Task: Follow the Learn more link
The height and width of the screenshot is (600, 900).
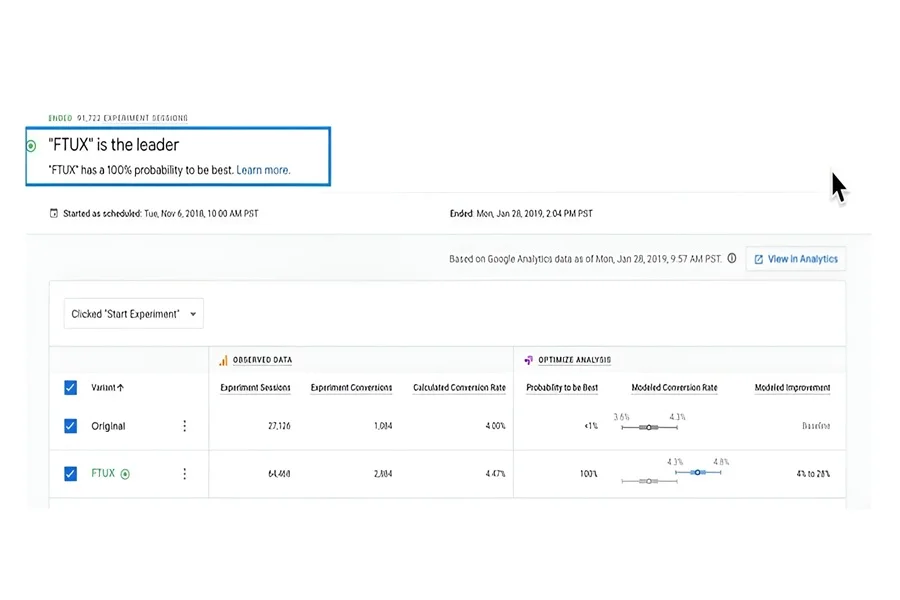Action: [x=263, y=170]
